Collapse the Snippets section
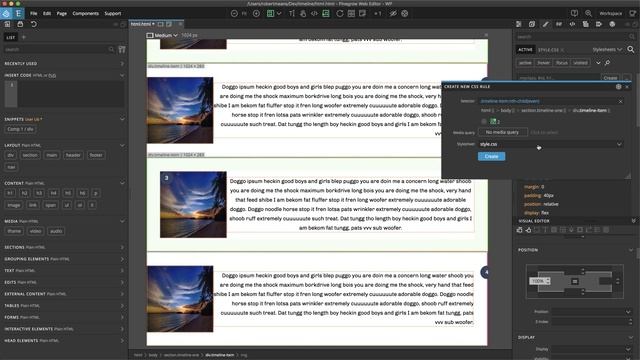The image size is (640, 360). point(122,119)
